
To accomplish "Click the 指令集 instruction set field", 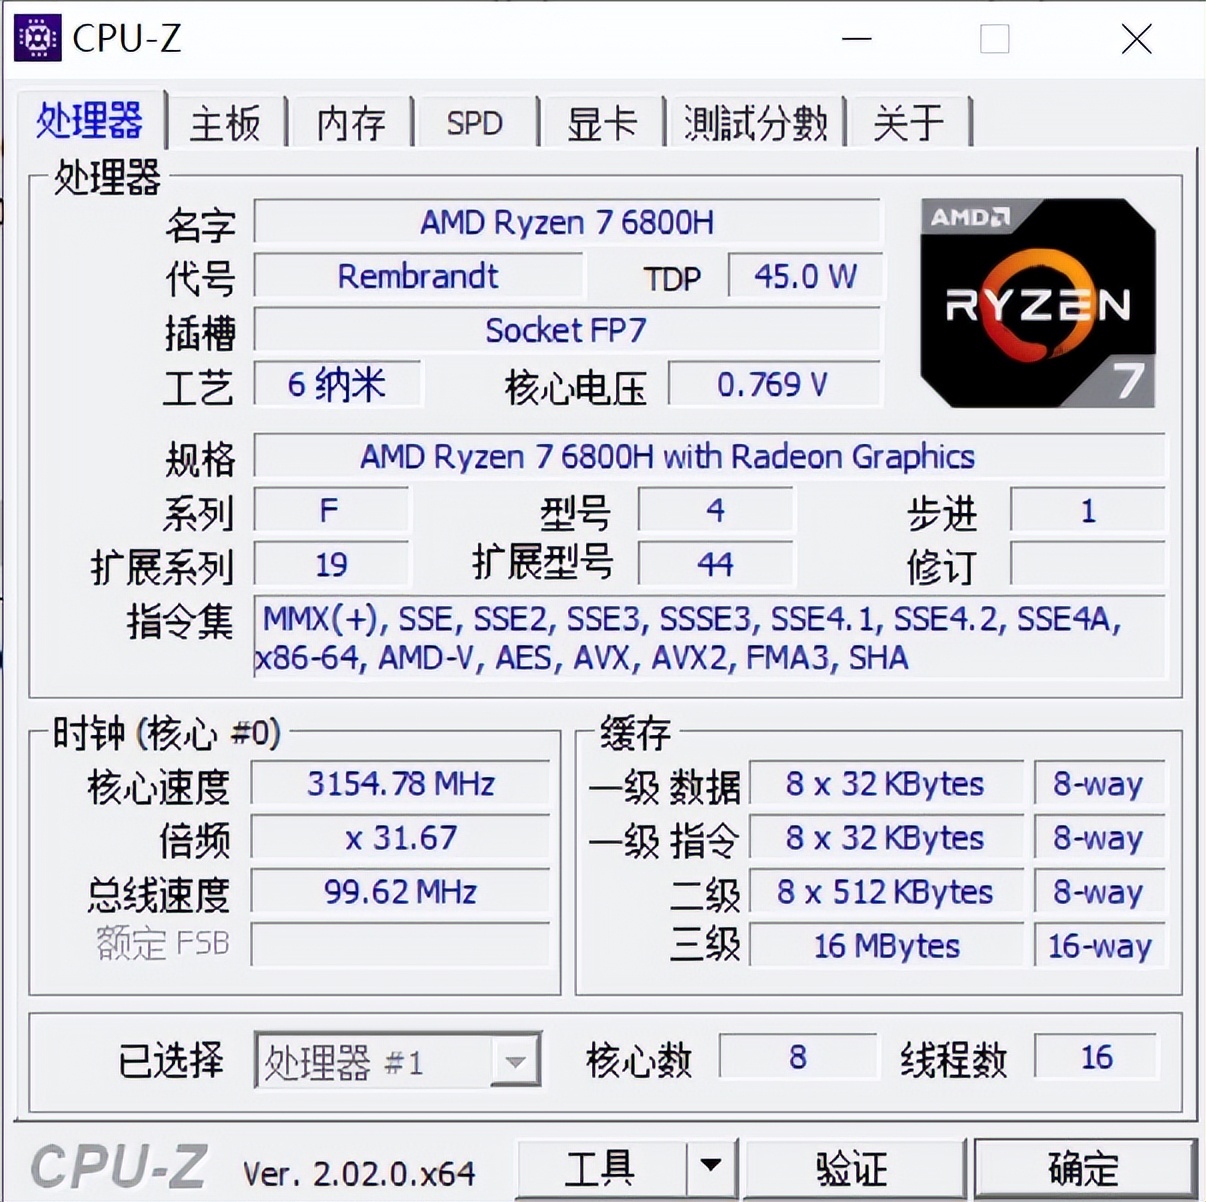I will point(710,637).
